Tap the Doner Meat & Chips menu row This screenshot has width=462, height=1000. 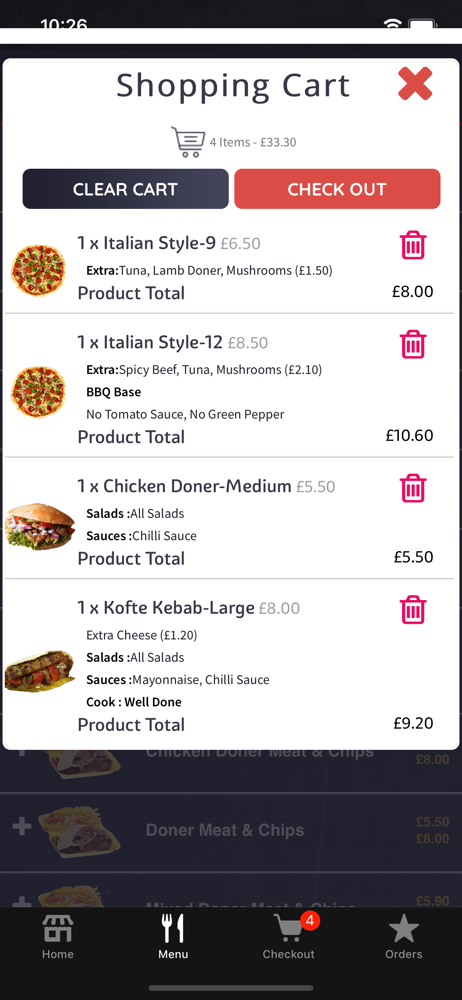coord(231,832)
